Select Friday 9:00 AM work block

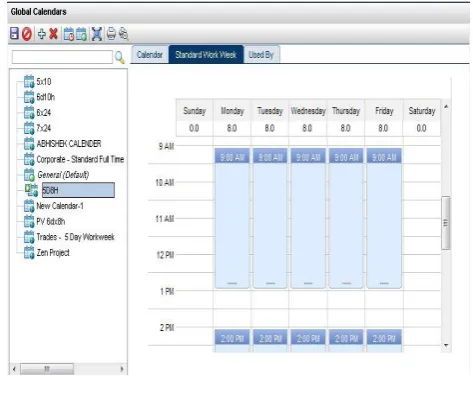[x=384, y=218]
